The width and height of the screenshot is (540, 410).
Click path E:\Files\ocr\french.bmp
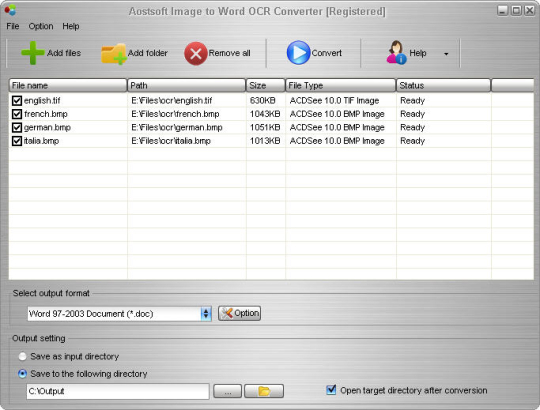click(175, 114)
